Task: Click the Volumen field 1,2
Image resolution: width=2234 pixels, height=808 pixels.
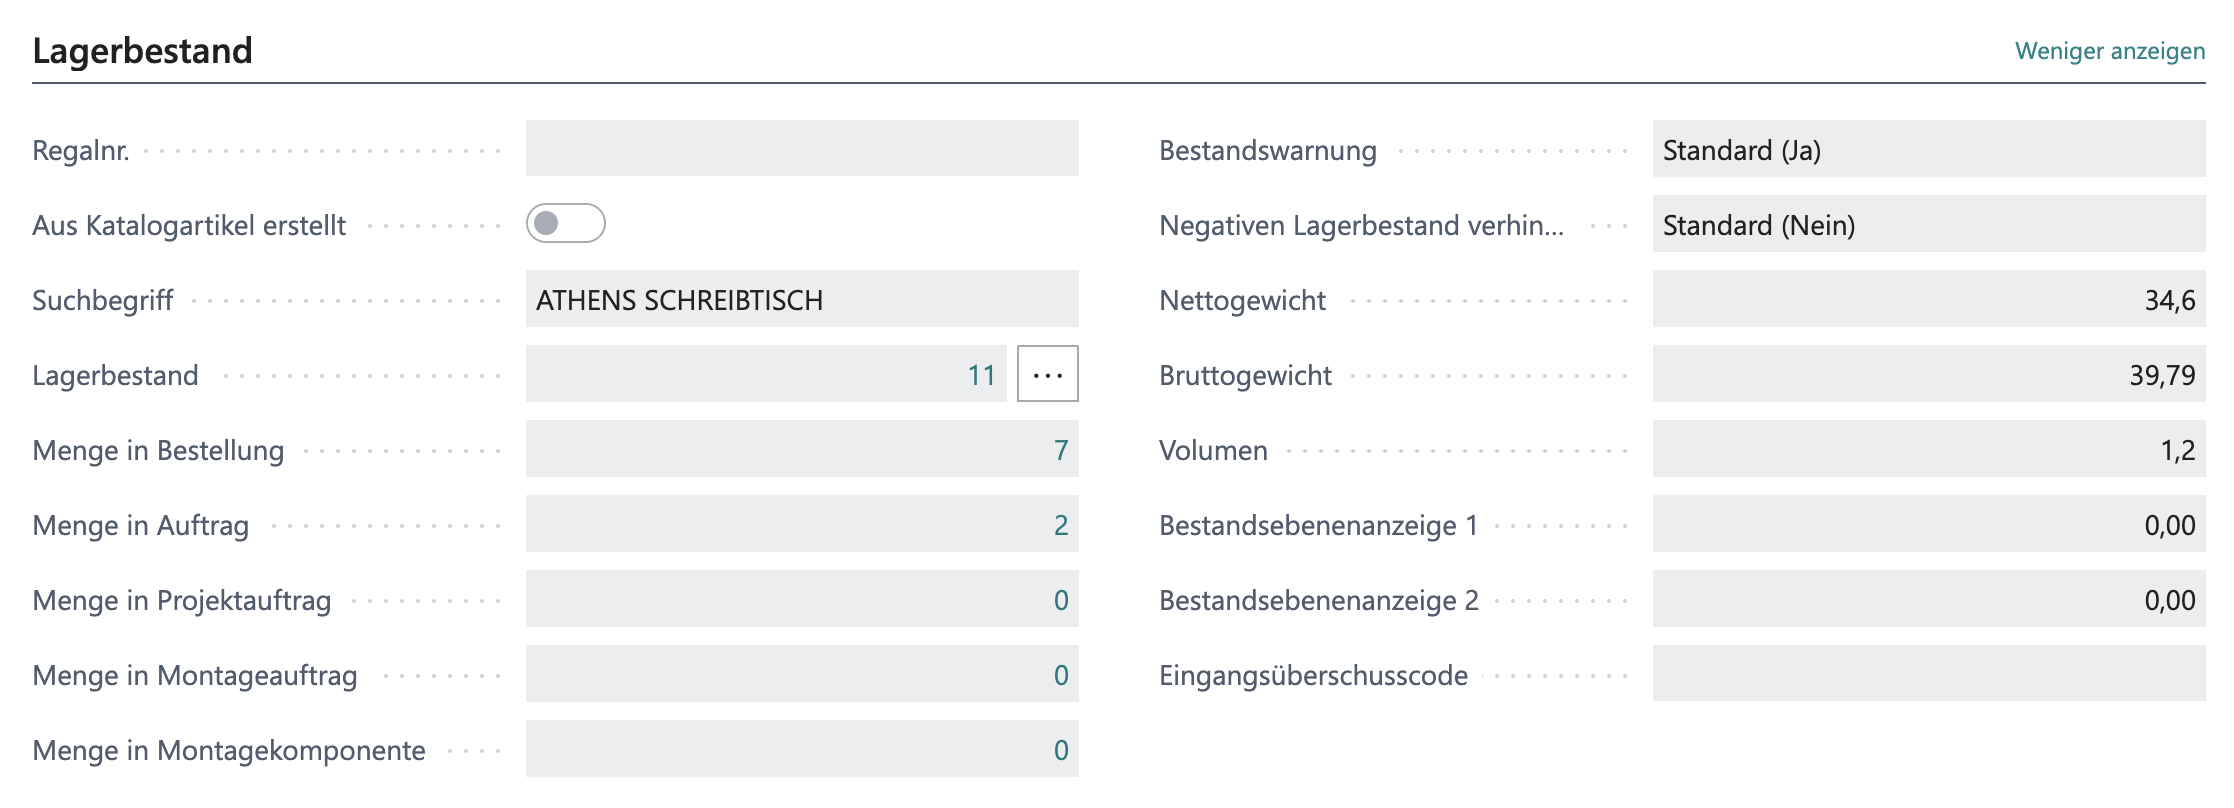Action: (x=1927, y=449)
